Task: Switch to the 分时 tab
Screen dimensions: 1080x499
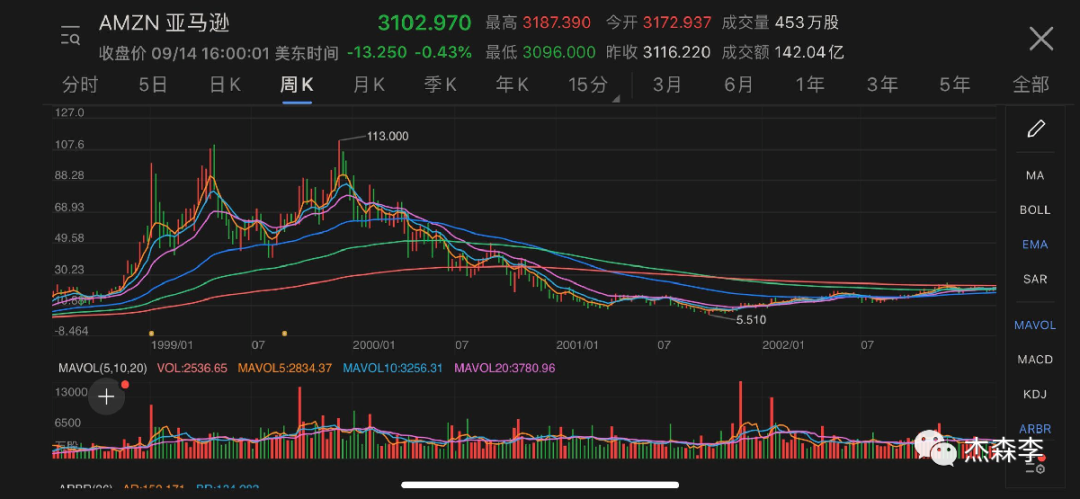Action: (80, 85)
